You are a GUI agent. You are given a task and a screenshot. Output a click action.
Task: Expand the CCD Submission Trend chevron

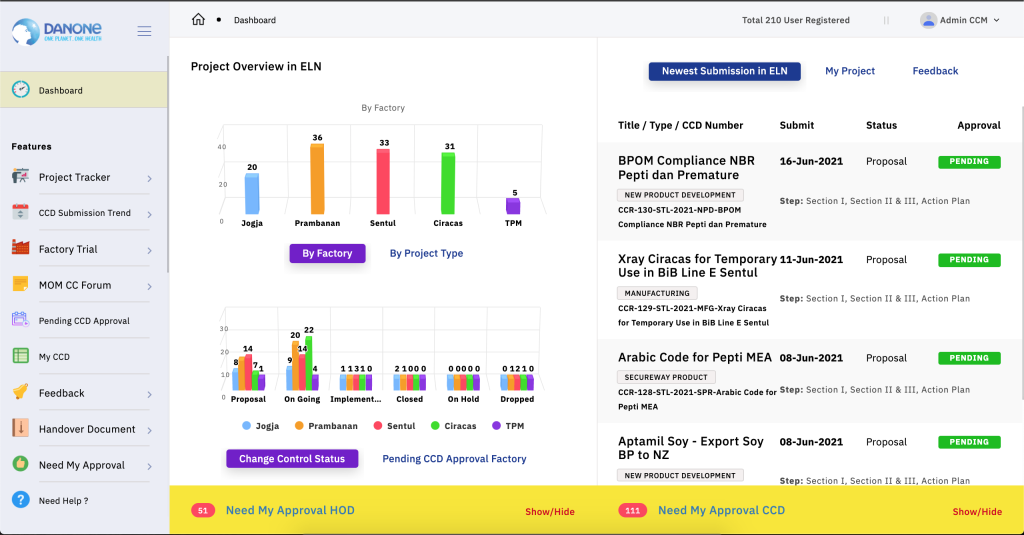[150, 214]
